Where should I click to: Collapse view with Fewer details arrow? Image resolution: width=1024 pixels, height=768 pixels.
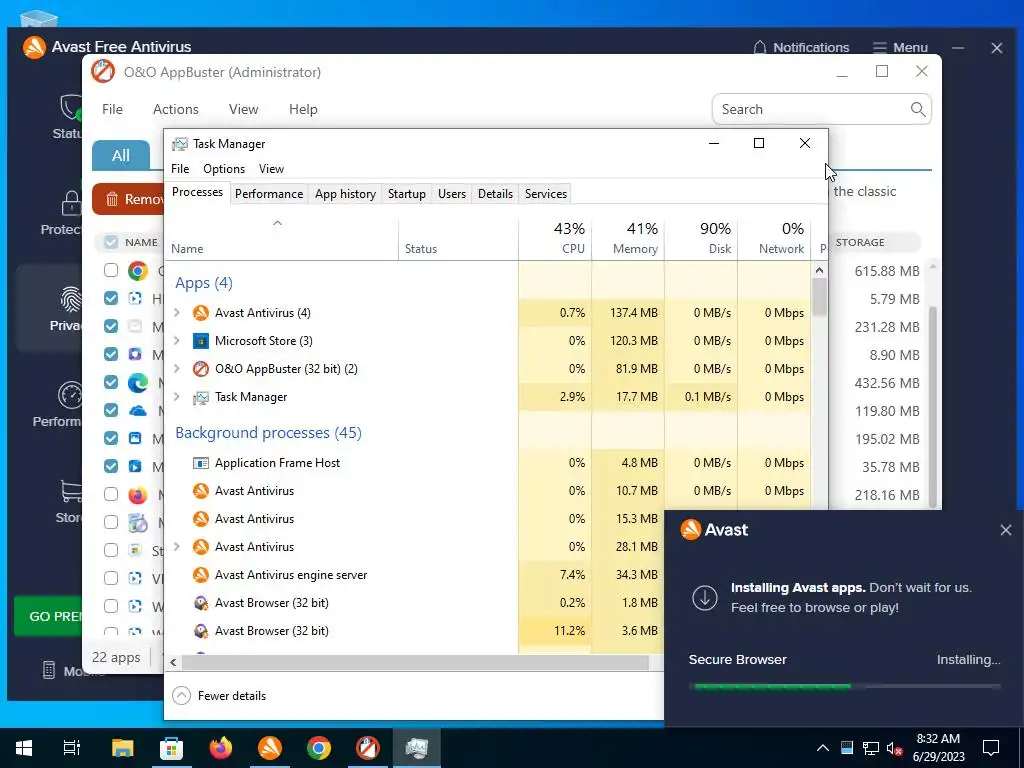182,696
